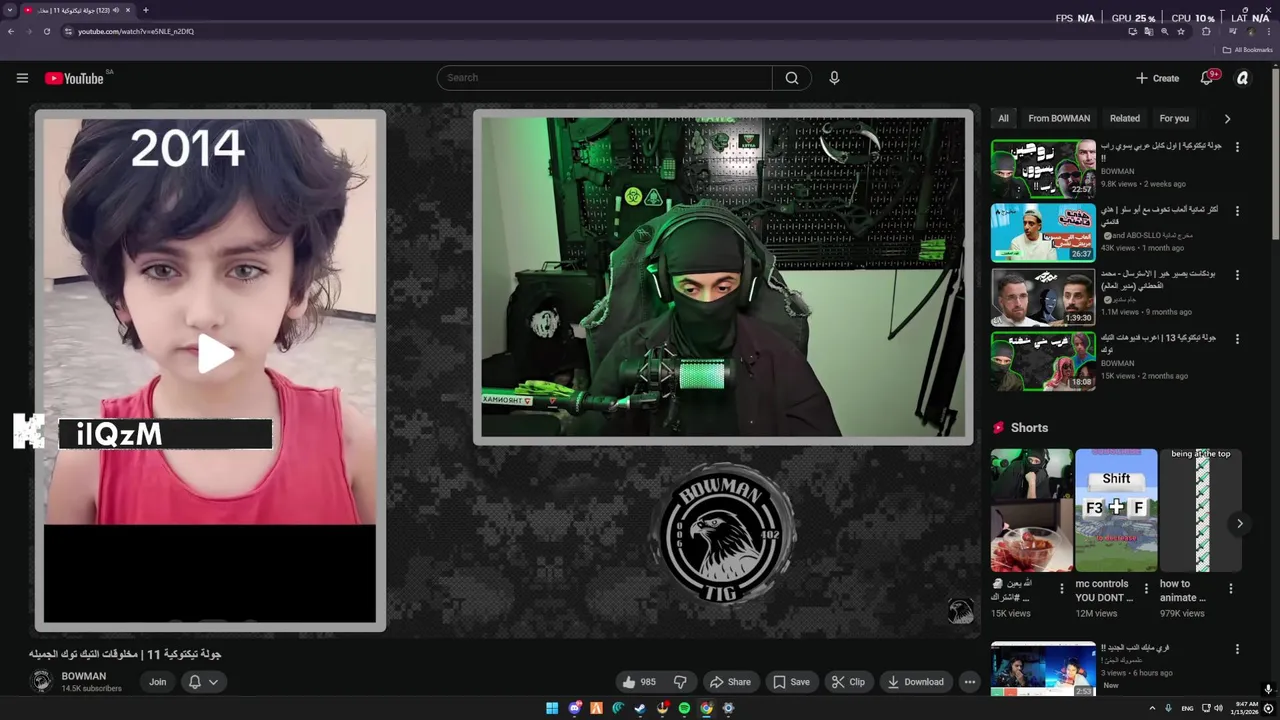
Task: Open Spotify from the taskbar
Action: pyautogui.click(x=684, y=708)
